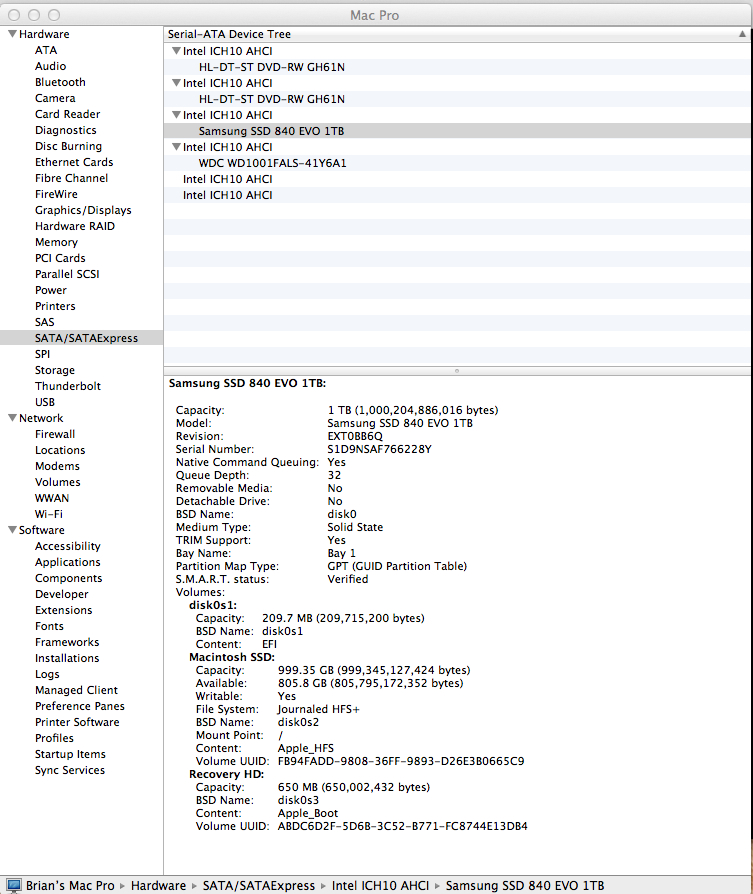The width and height of the screenshot is (753, 894).
Task: Open Locations under Network
Action: tap(60, 450)
